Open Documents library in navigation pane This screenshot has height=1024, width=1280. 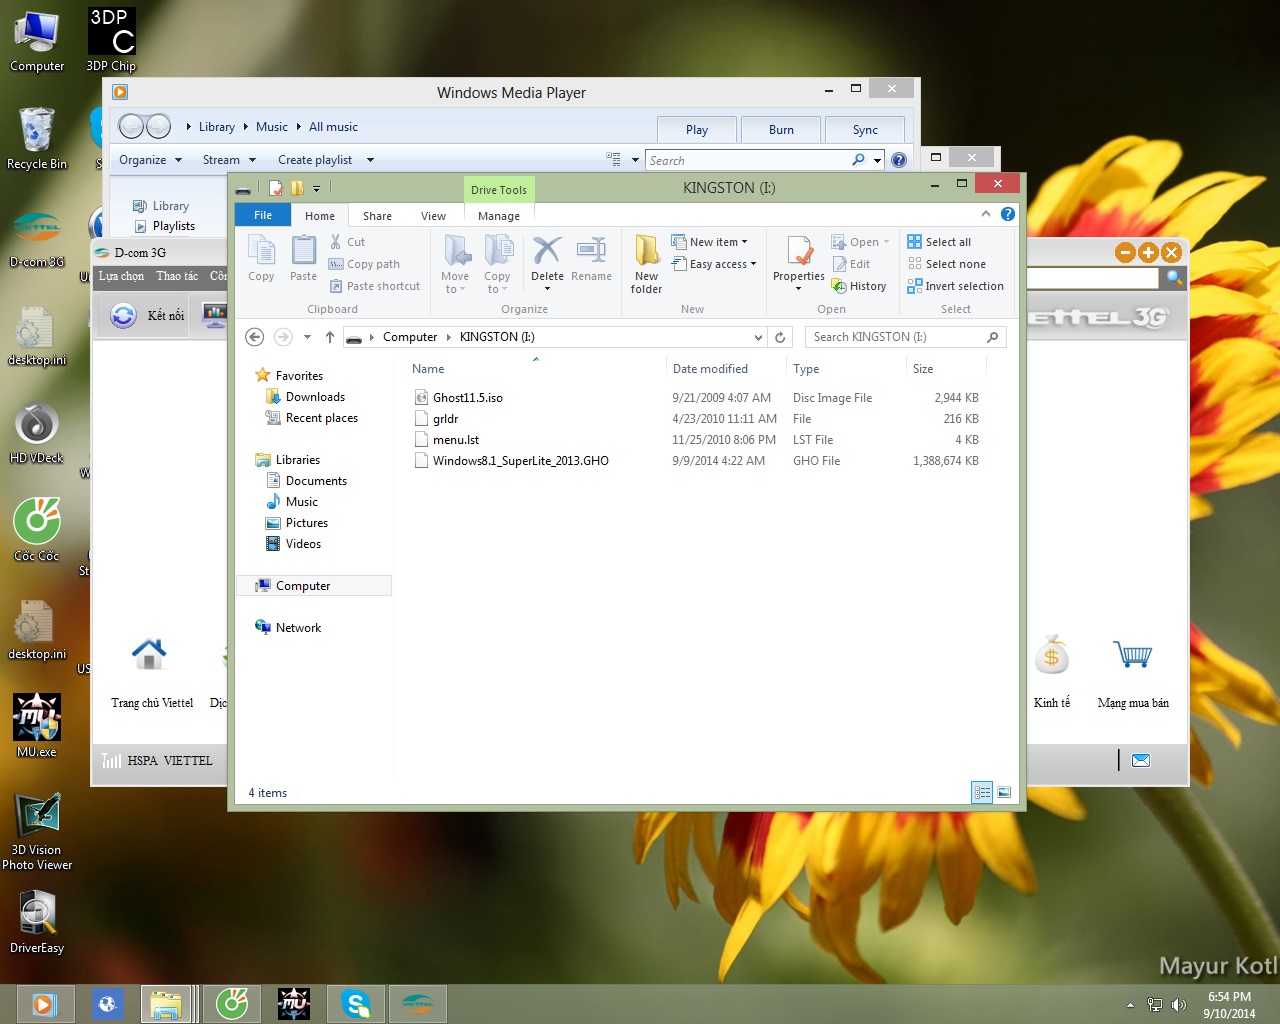coord(316,481)
